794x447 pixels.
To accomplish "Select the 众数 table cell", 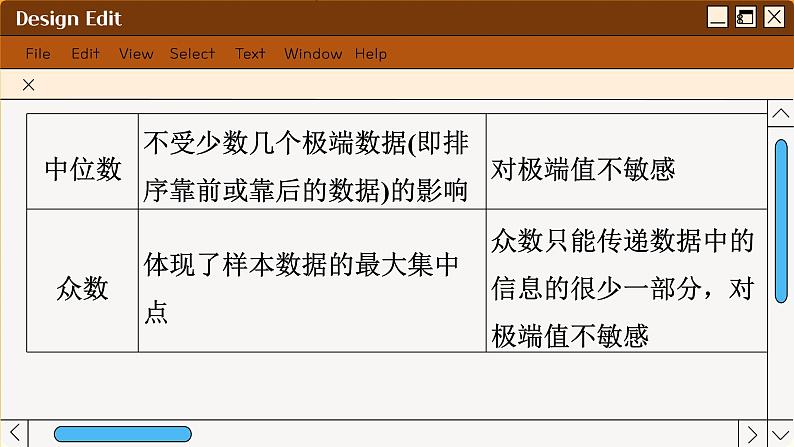I will (83, 280).
